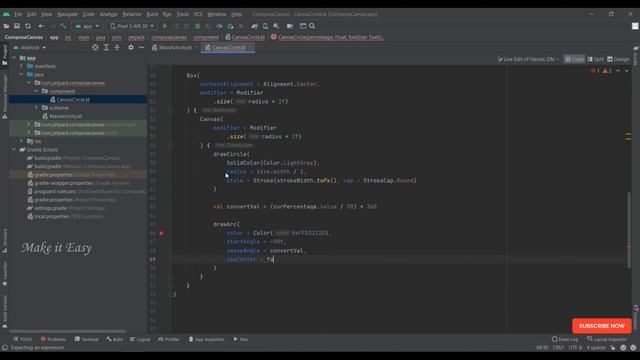
Task: Hide the Project panel with minus icon
Action: tap(142, 48)
